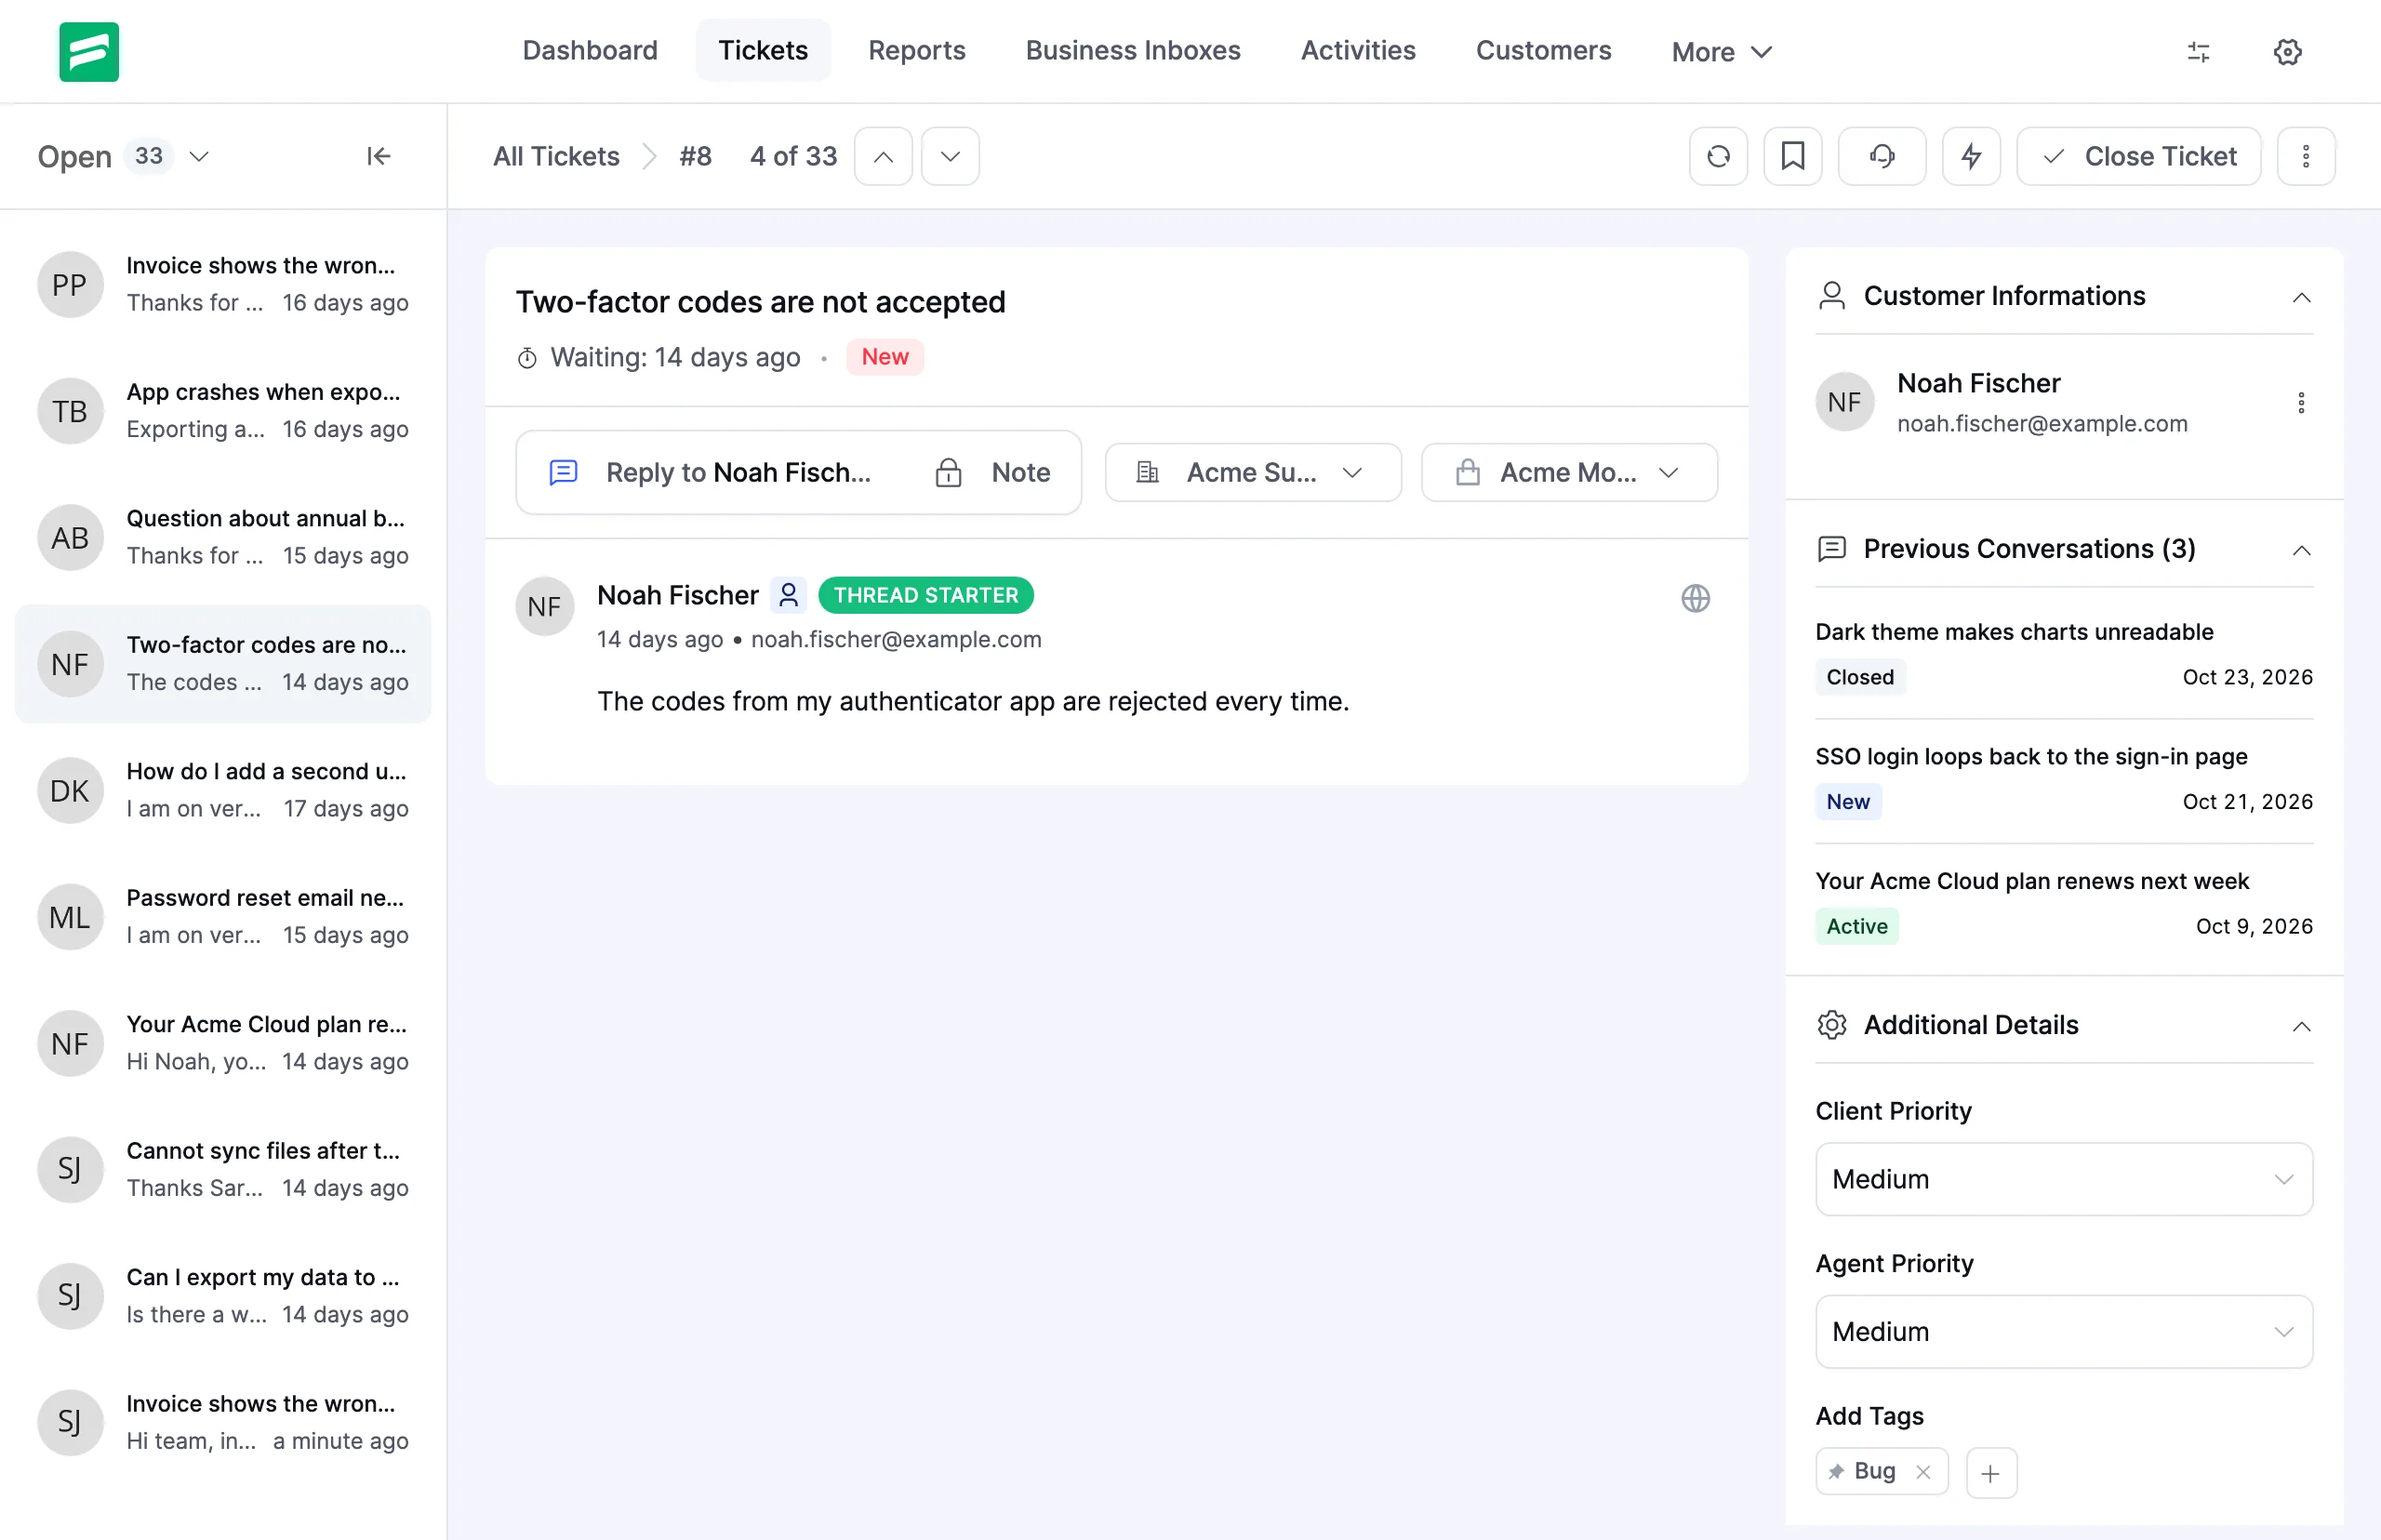The width and height of the screenshot is (2381, 1540).
Task: Open the Acme Su... inbox dropdown
Action: 1252,472
